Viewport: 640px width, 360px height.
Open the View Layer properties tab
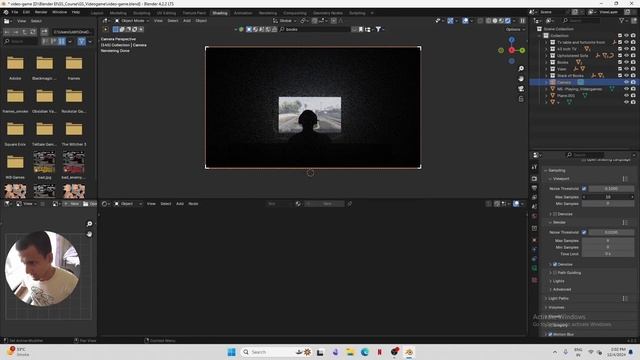[534, 197]
